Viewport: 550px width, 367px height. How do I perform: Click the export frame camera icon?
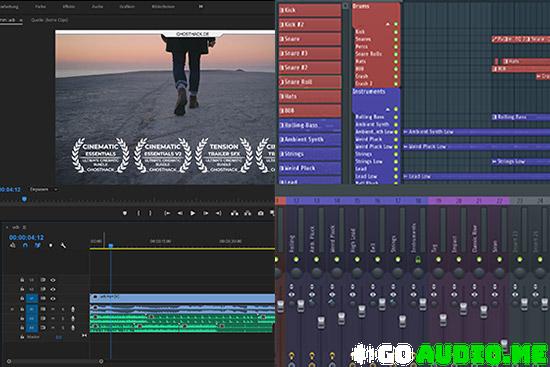pos(261,213)
